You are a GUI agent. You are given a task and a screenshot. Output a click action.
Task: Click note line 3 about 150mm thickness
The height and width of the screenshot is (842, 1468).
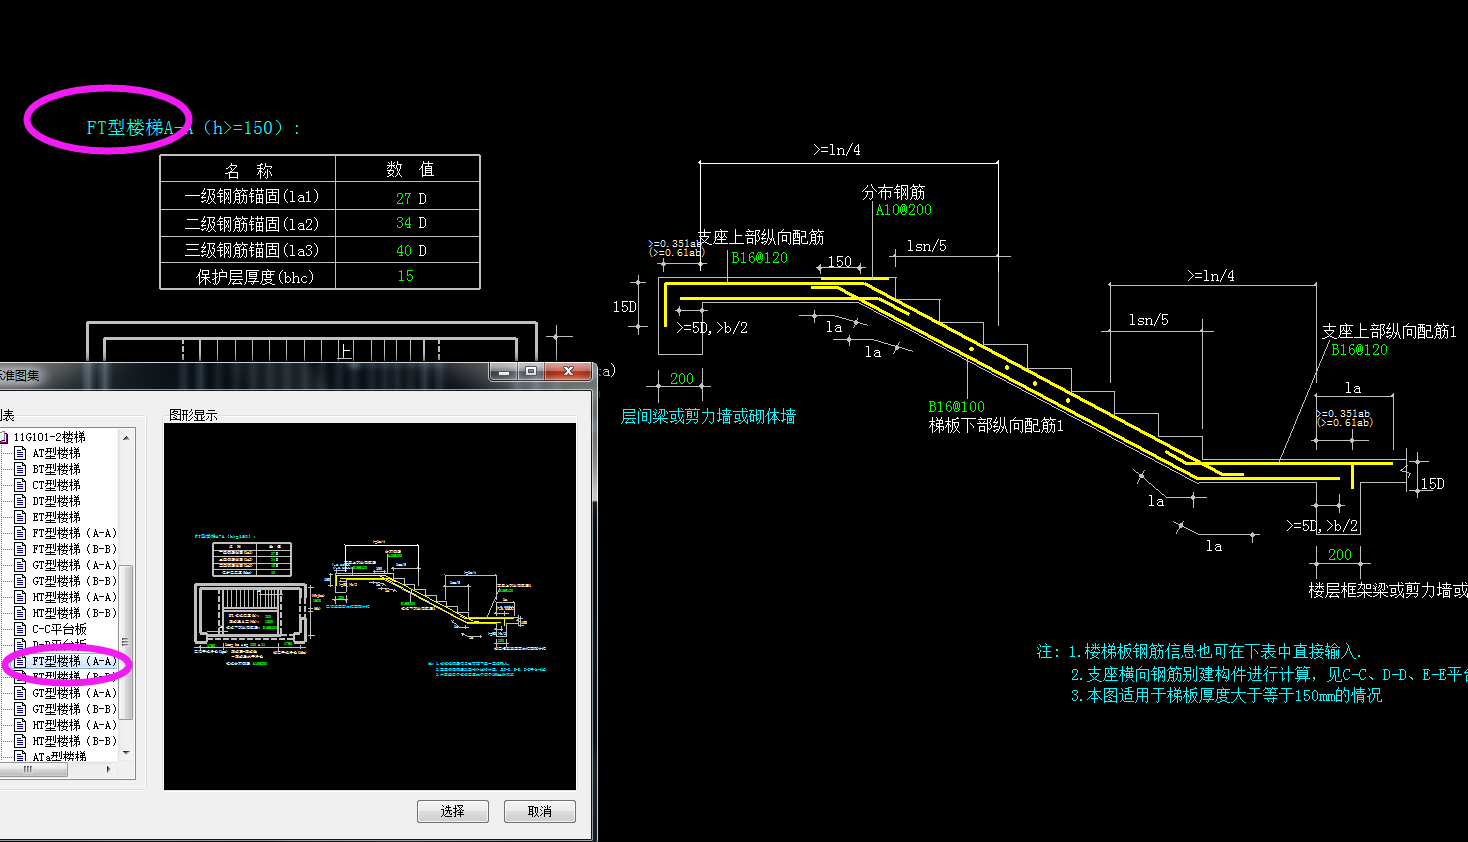coord(1226,695)
